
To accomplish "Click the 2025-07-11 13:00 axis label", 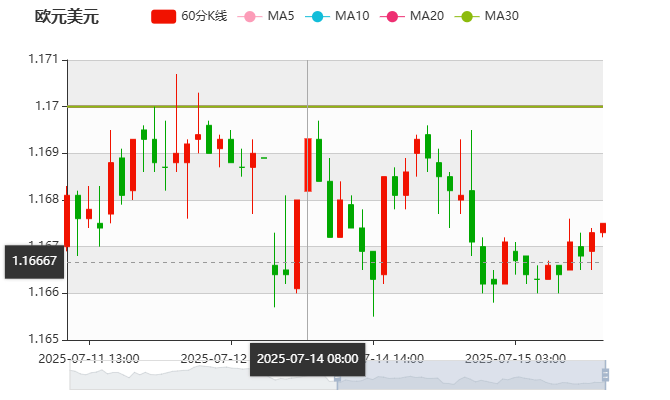I will (89, 359).
